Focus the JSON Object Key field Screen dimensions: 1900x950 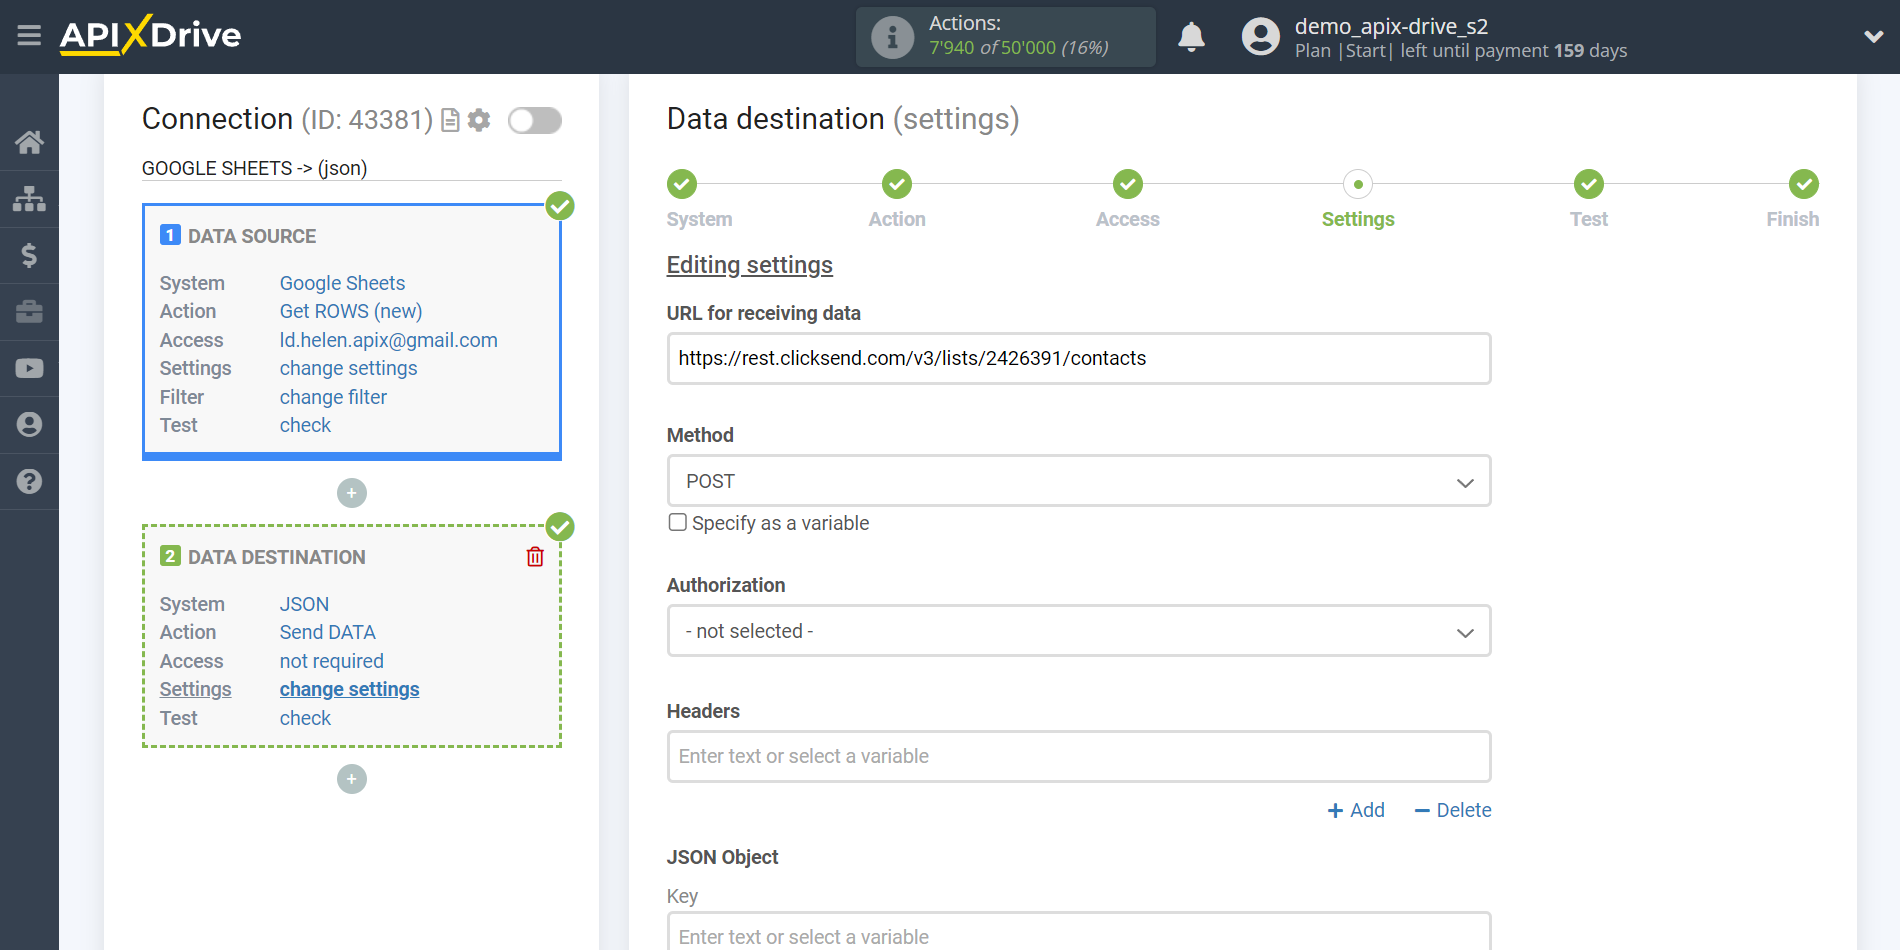[1079, 931]
